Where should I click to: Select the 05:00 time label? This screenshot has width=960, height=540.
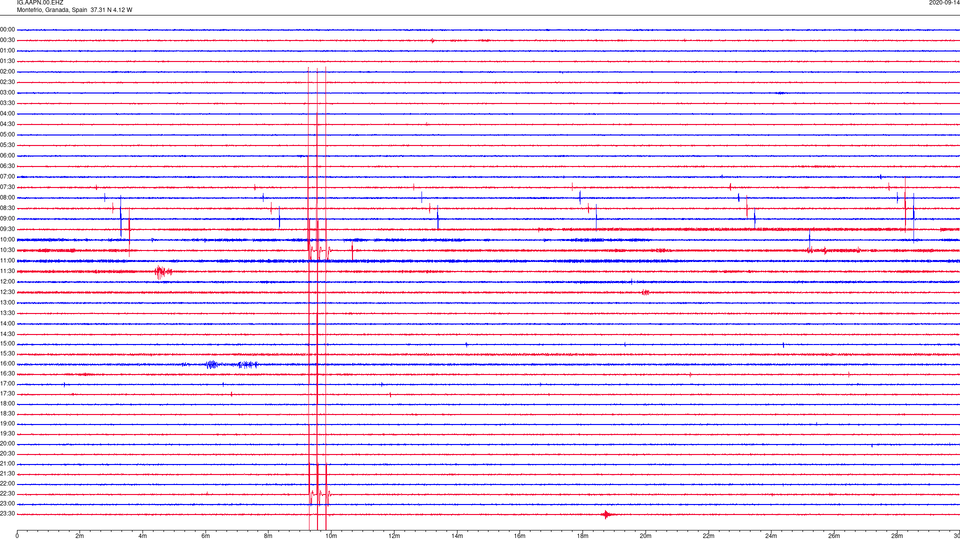(7, 135)
